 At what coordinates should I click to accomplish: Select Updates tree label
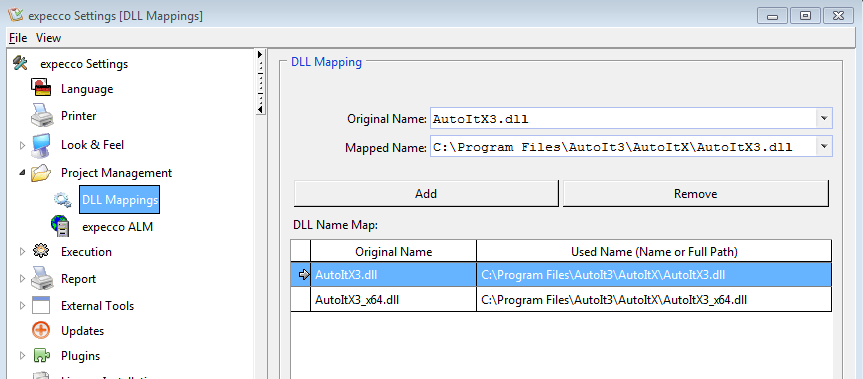83,331
